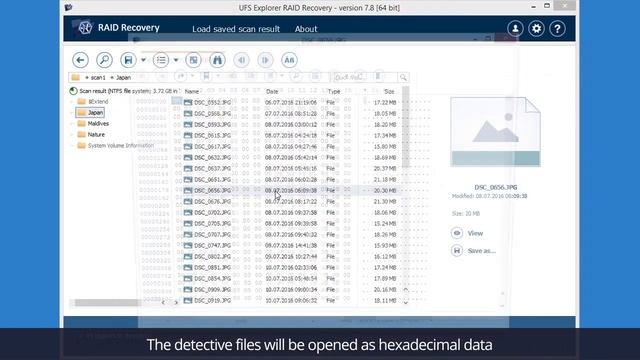
Task: Select file DSC_0919.JPG
Action: tap(212, 301)
